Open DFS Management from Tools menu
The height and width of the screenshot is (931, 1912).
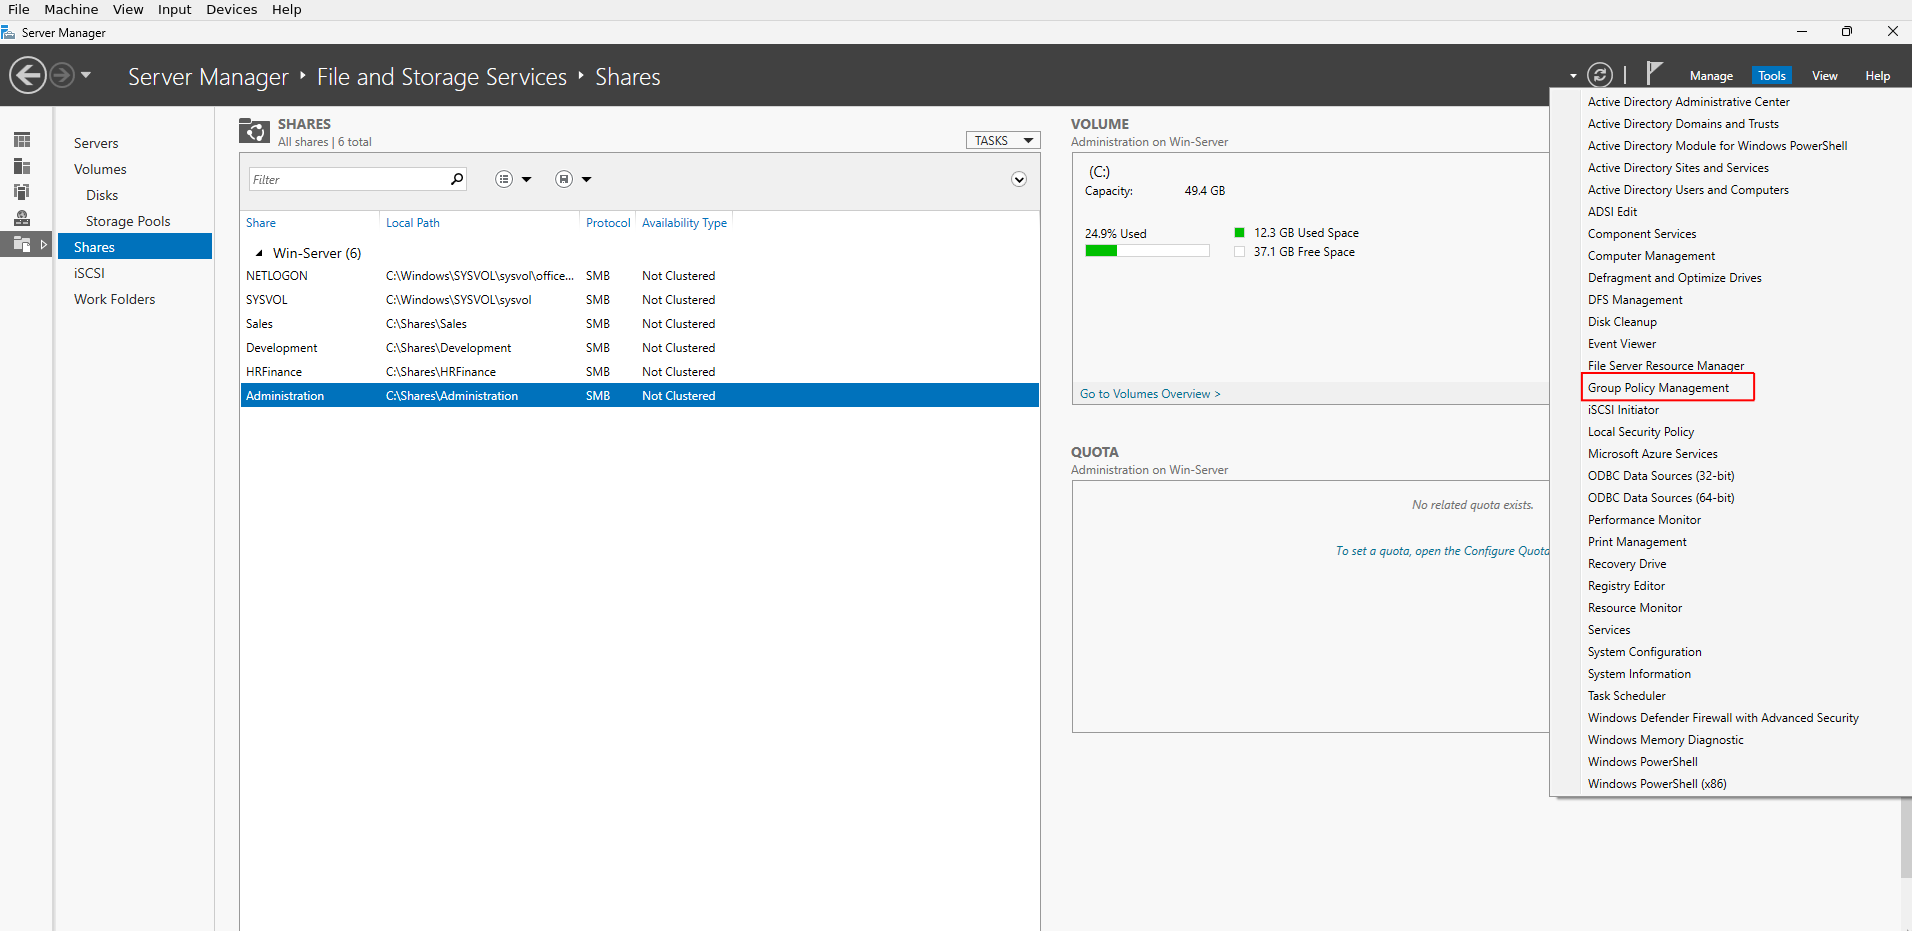tap(1635, 300)
